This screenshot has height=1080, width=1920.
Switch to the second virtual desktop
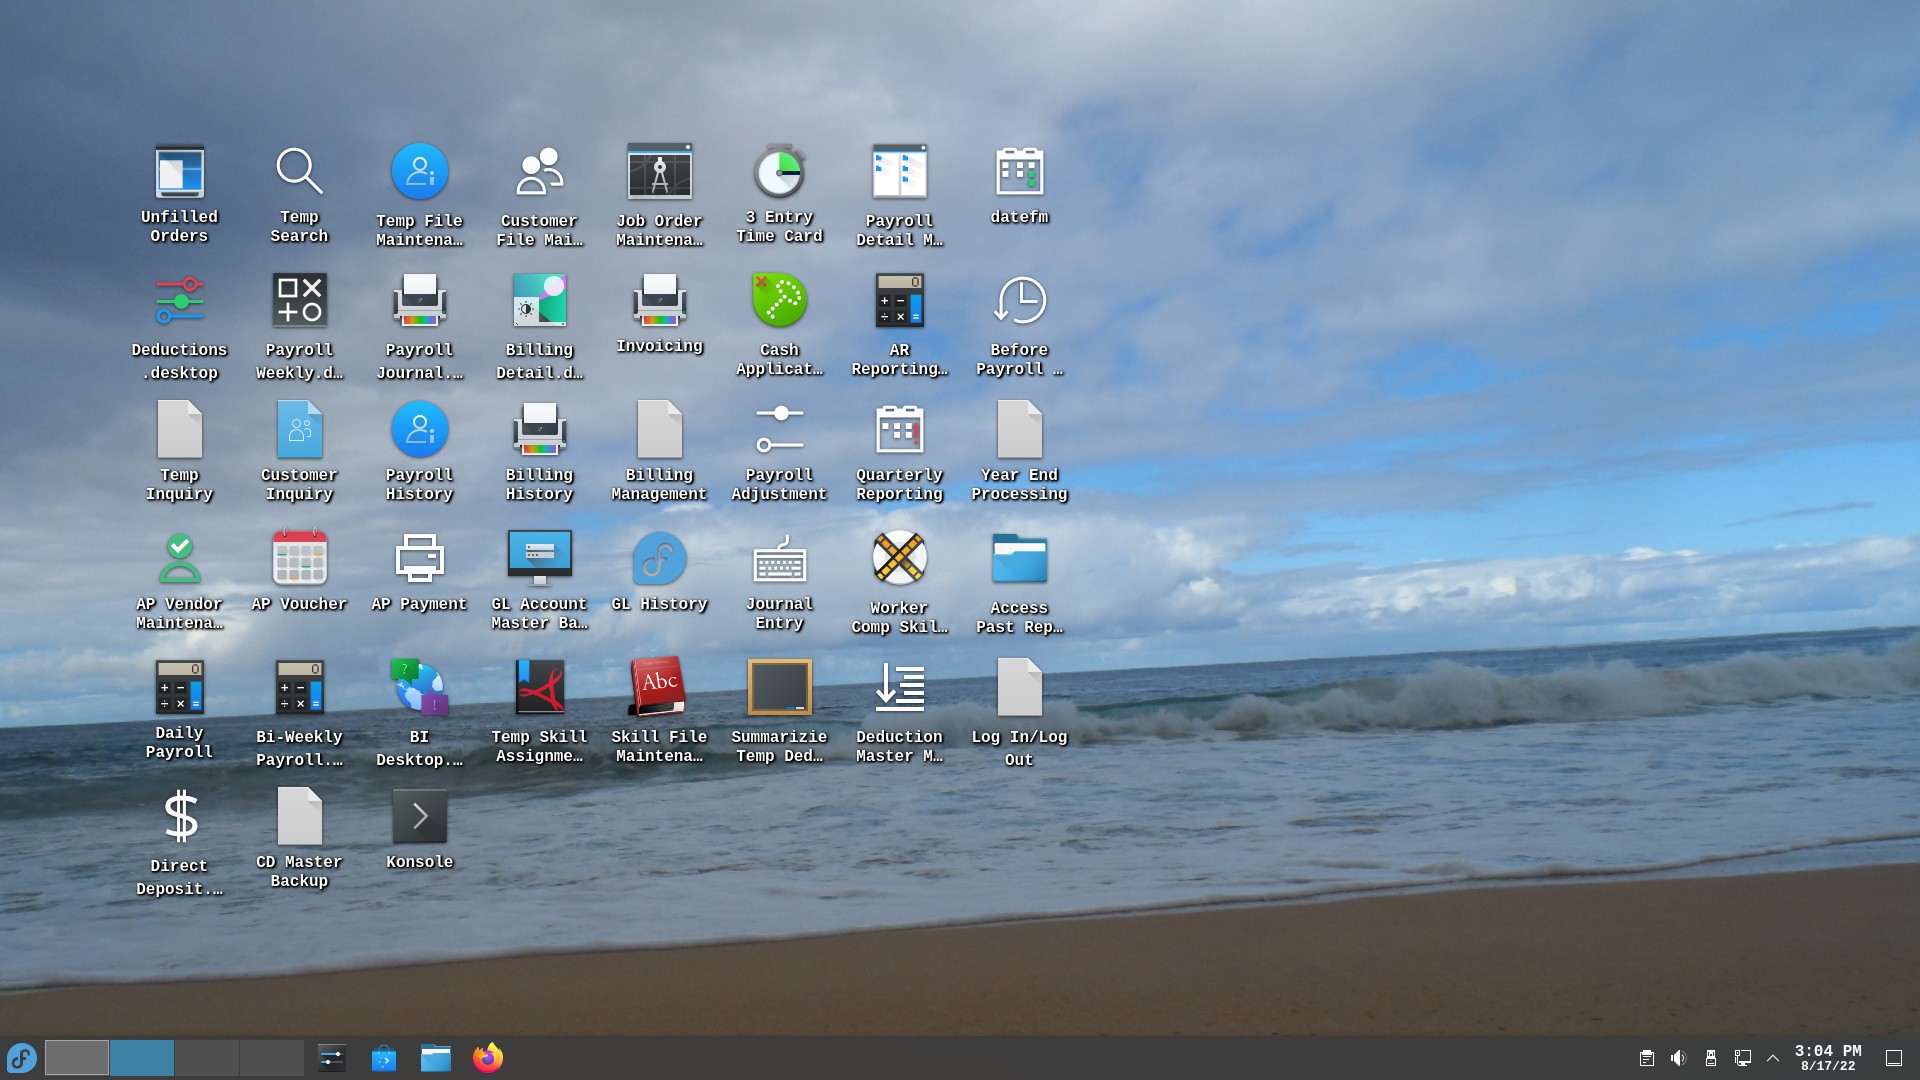tap(141, 1057)
